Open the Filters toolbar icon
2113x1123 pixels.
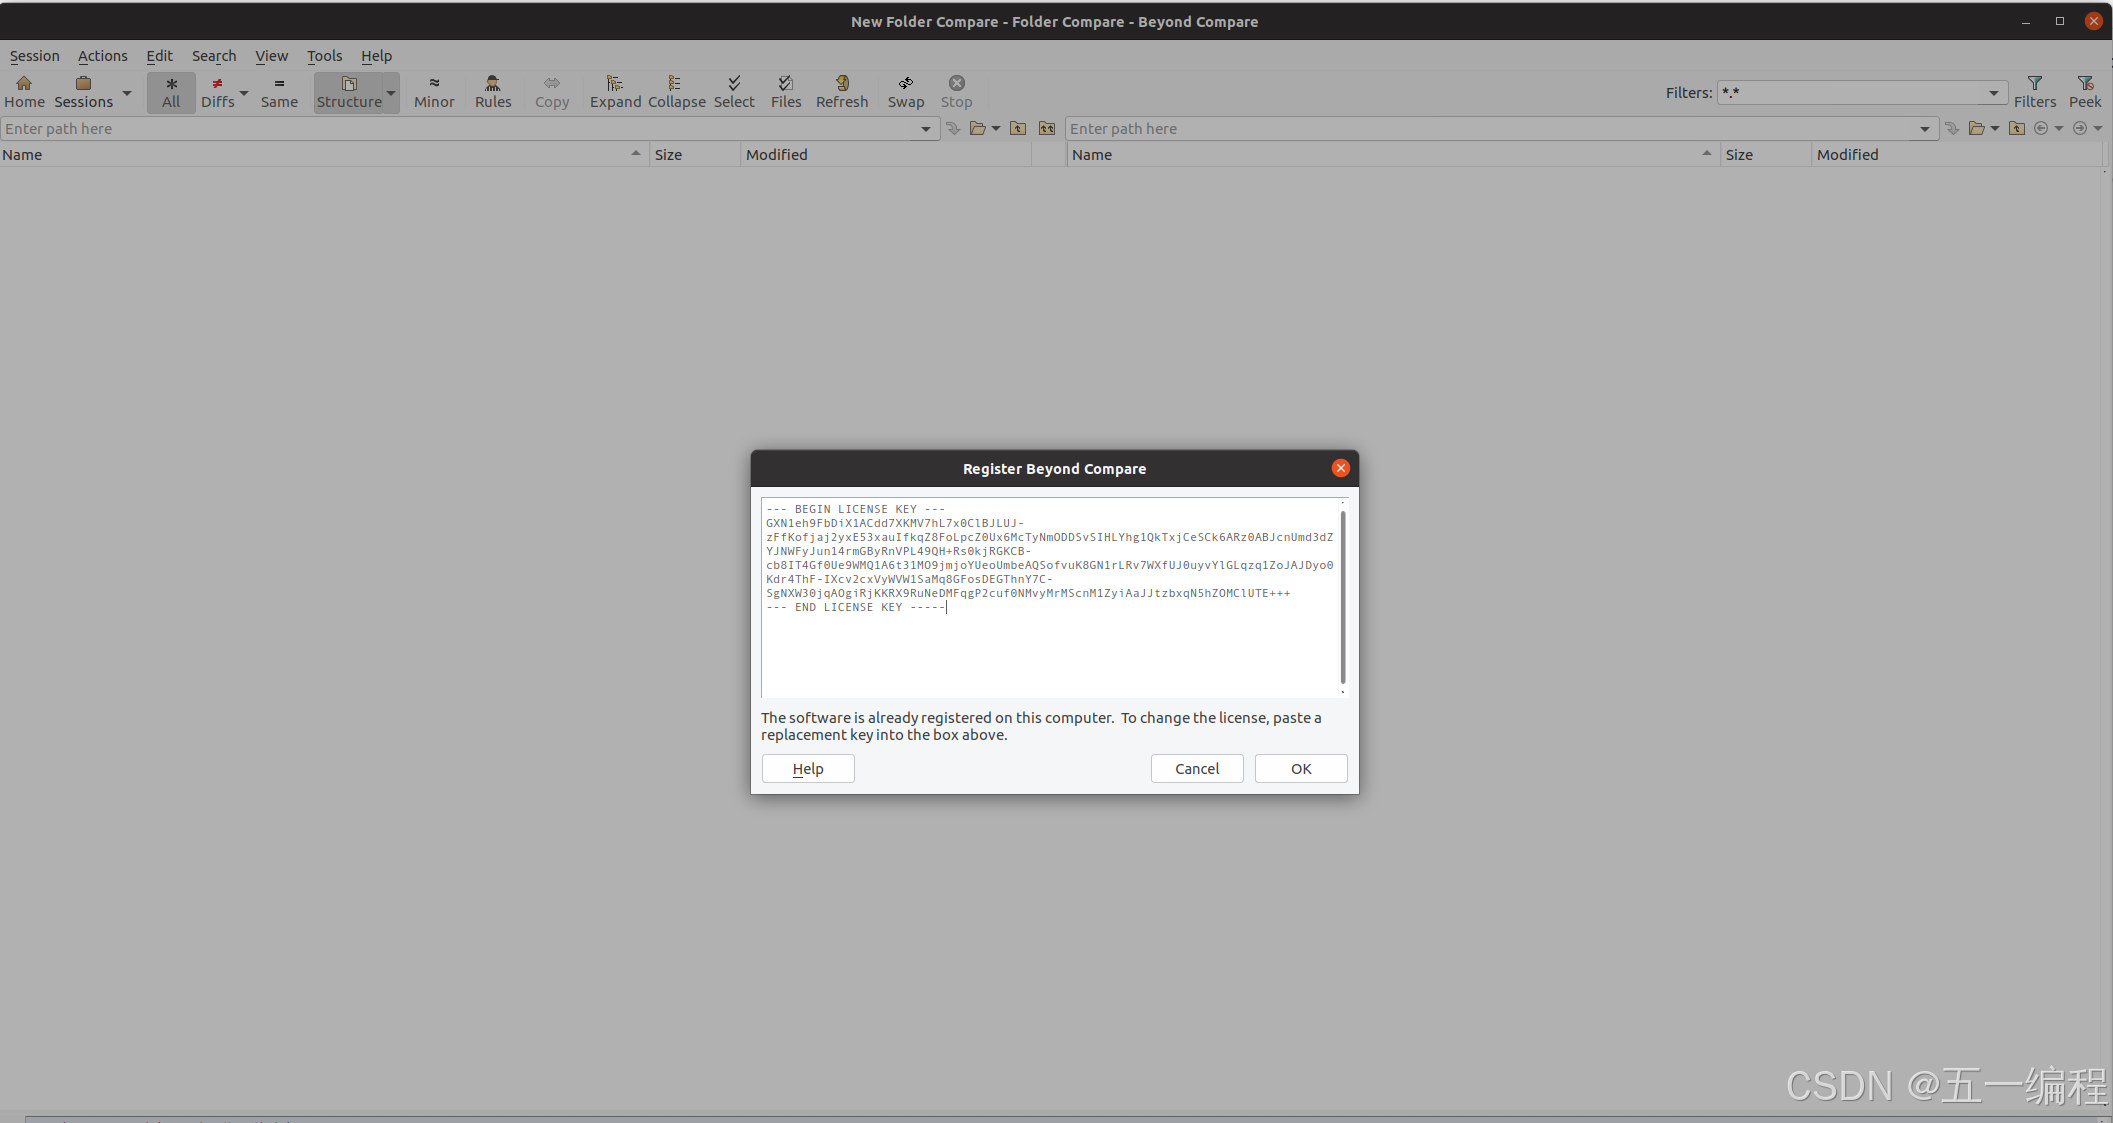(2035, 92)
